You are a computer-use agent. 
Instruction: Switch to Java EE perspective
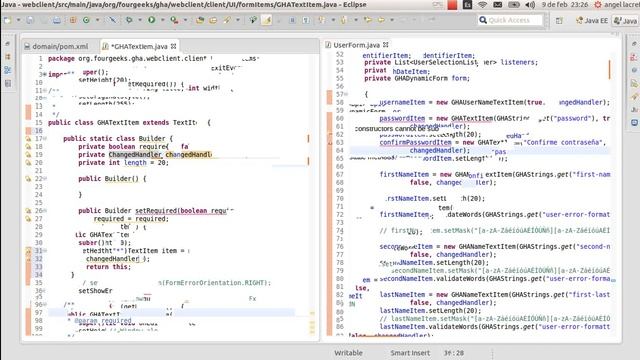[592, 20]
